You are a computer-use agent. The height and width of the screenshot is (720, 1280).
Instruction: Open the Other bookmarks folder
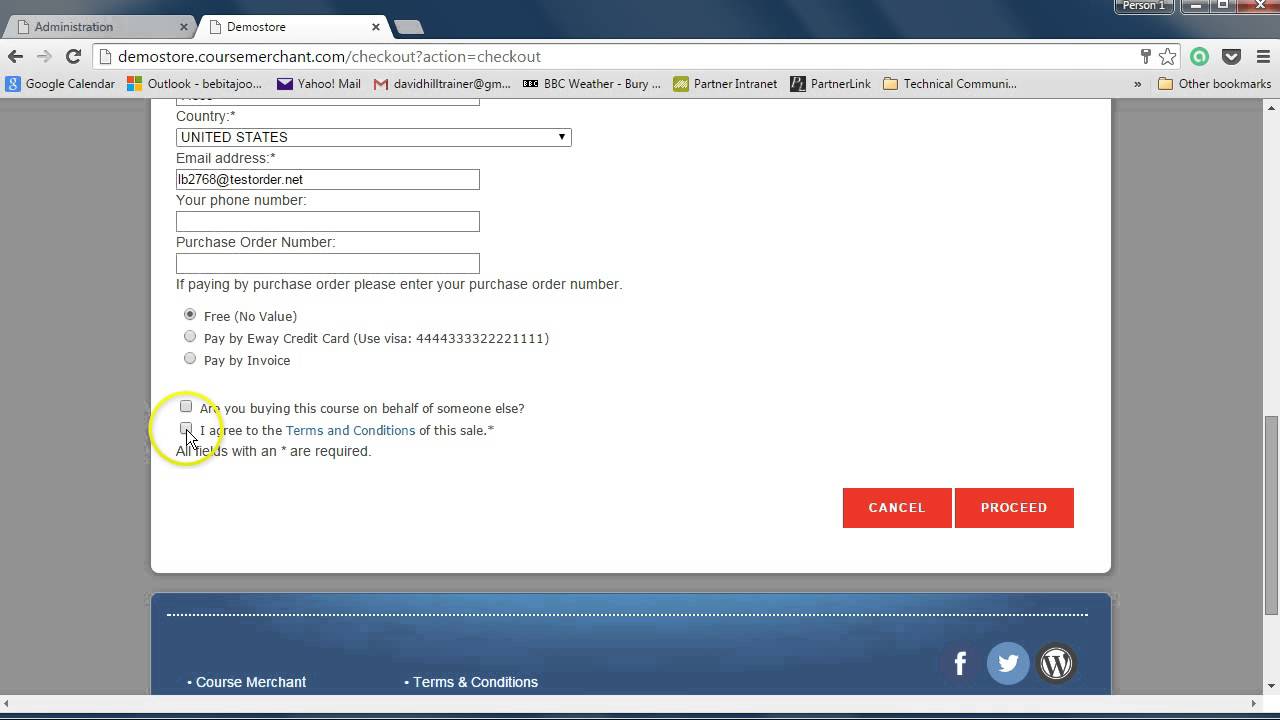[1214, 84]
